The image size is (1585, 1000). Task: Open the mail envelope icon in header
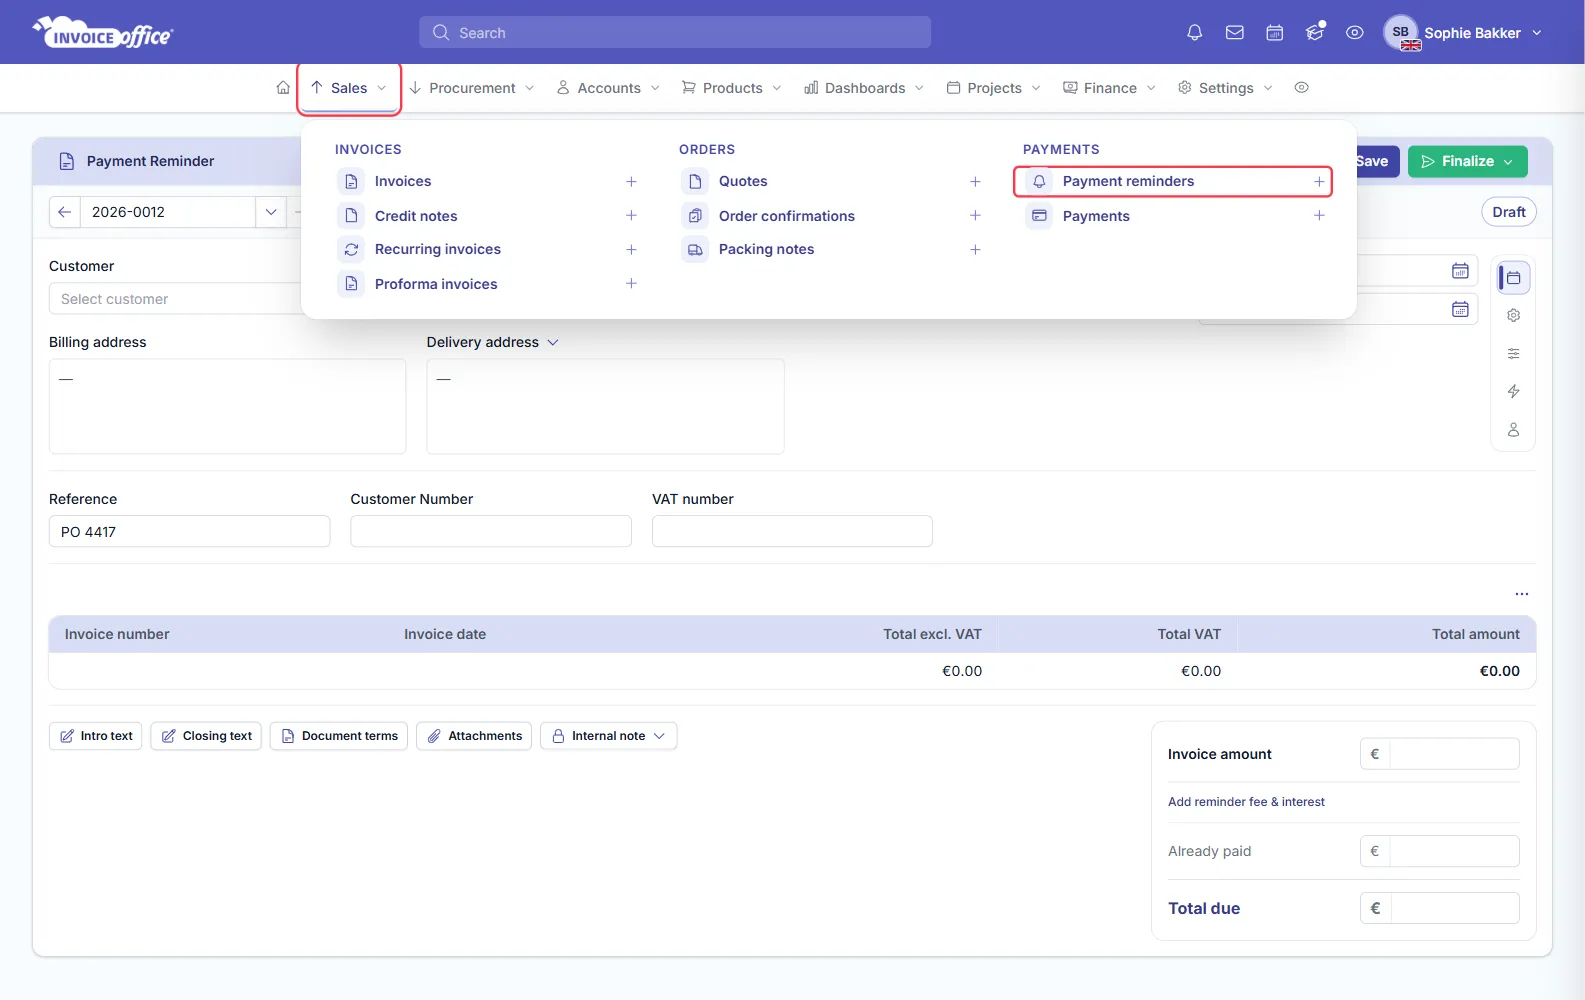(x=1235, y=33)
